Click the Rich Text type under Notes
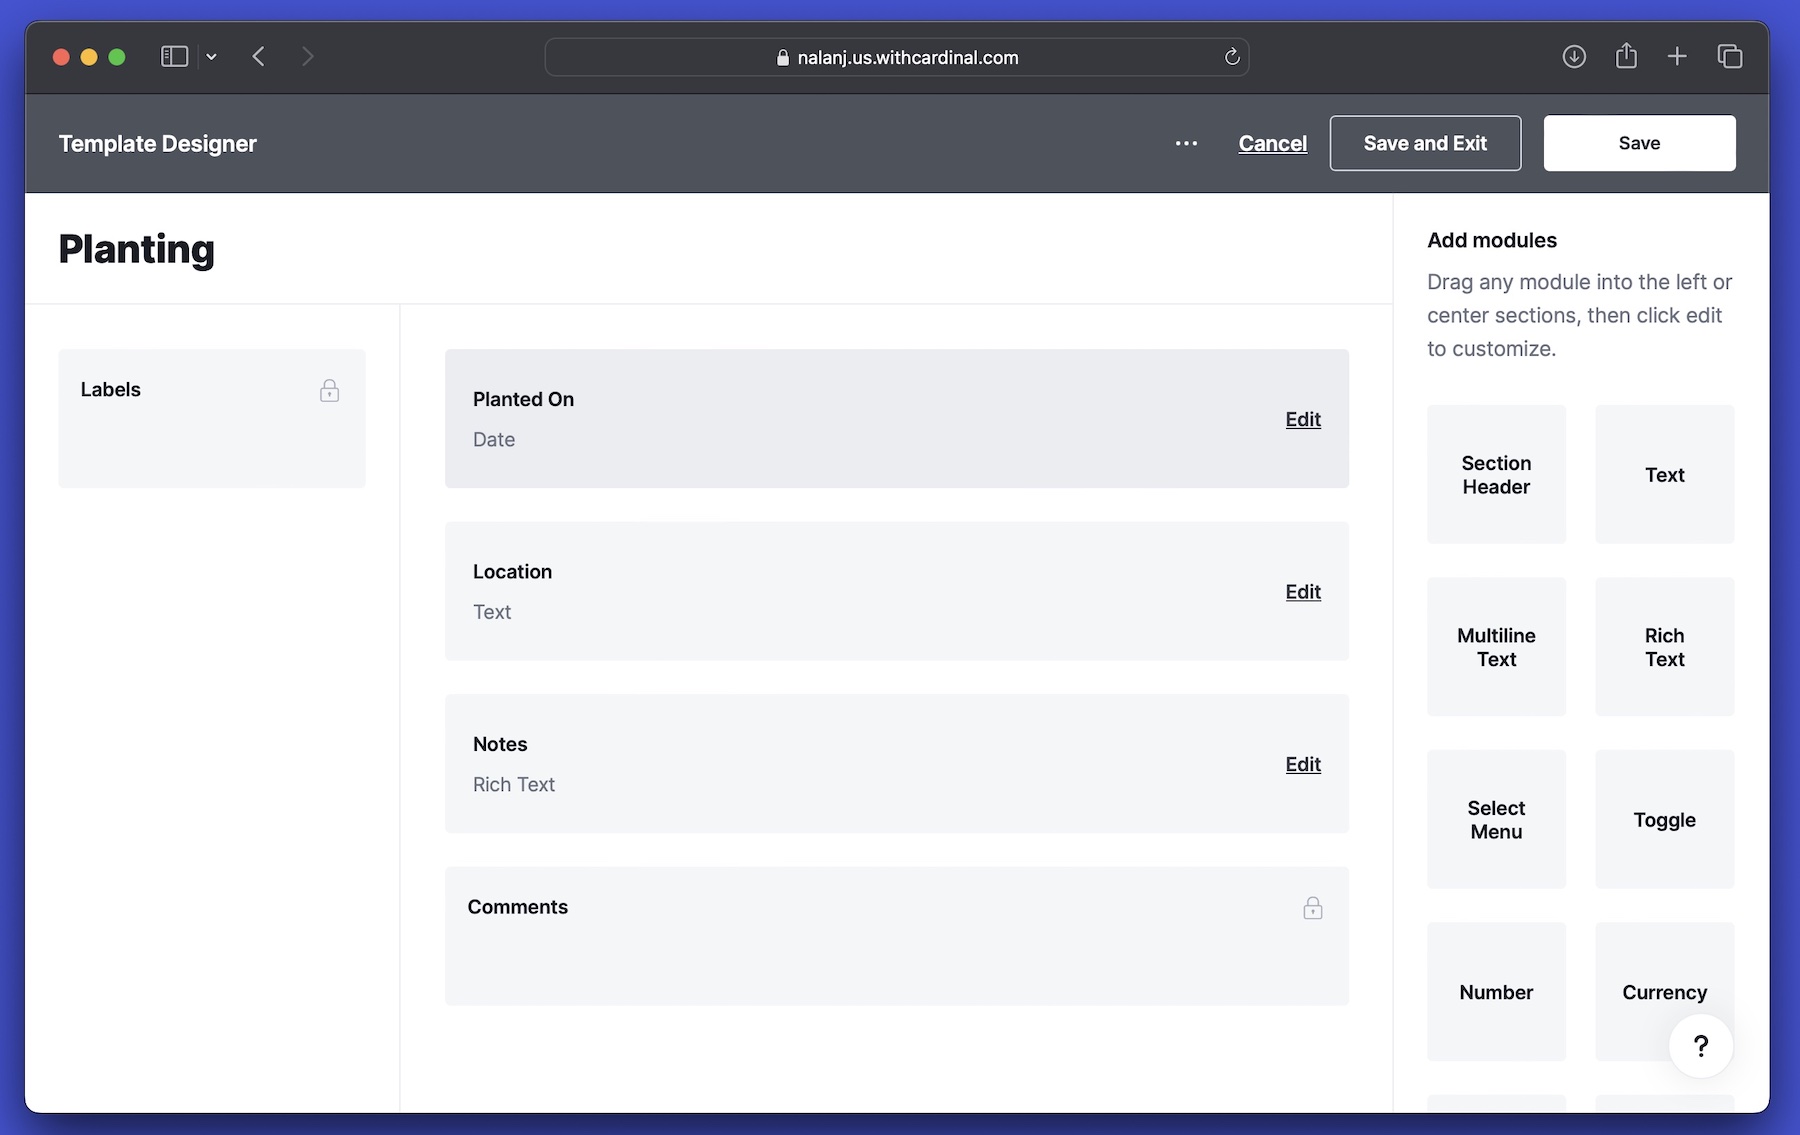 [x=514, y=785]
